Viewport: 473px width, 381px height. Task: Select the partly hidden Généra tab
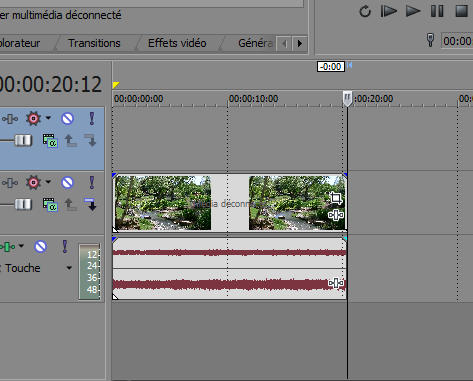point(255,43)
